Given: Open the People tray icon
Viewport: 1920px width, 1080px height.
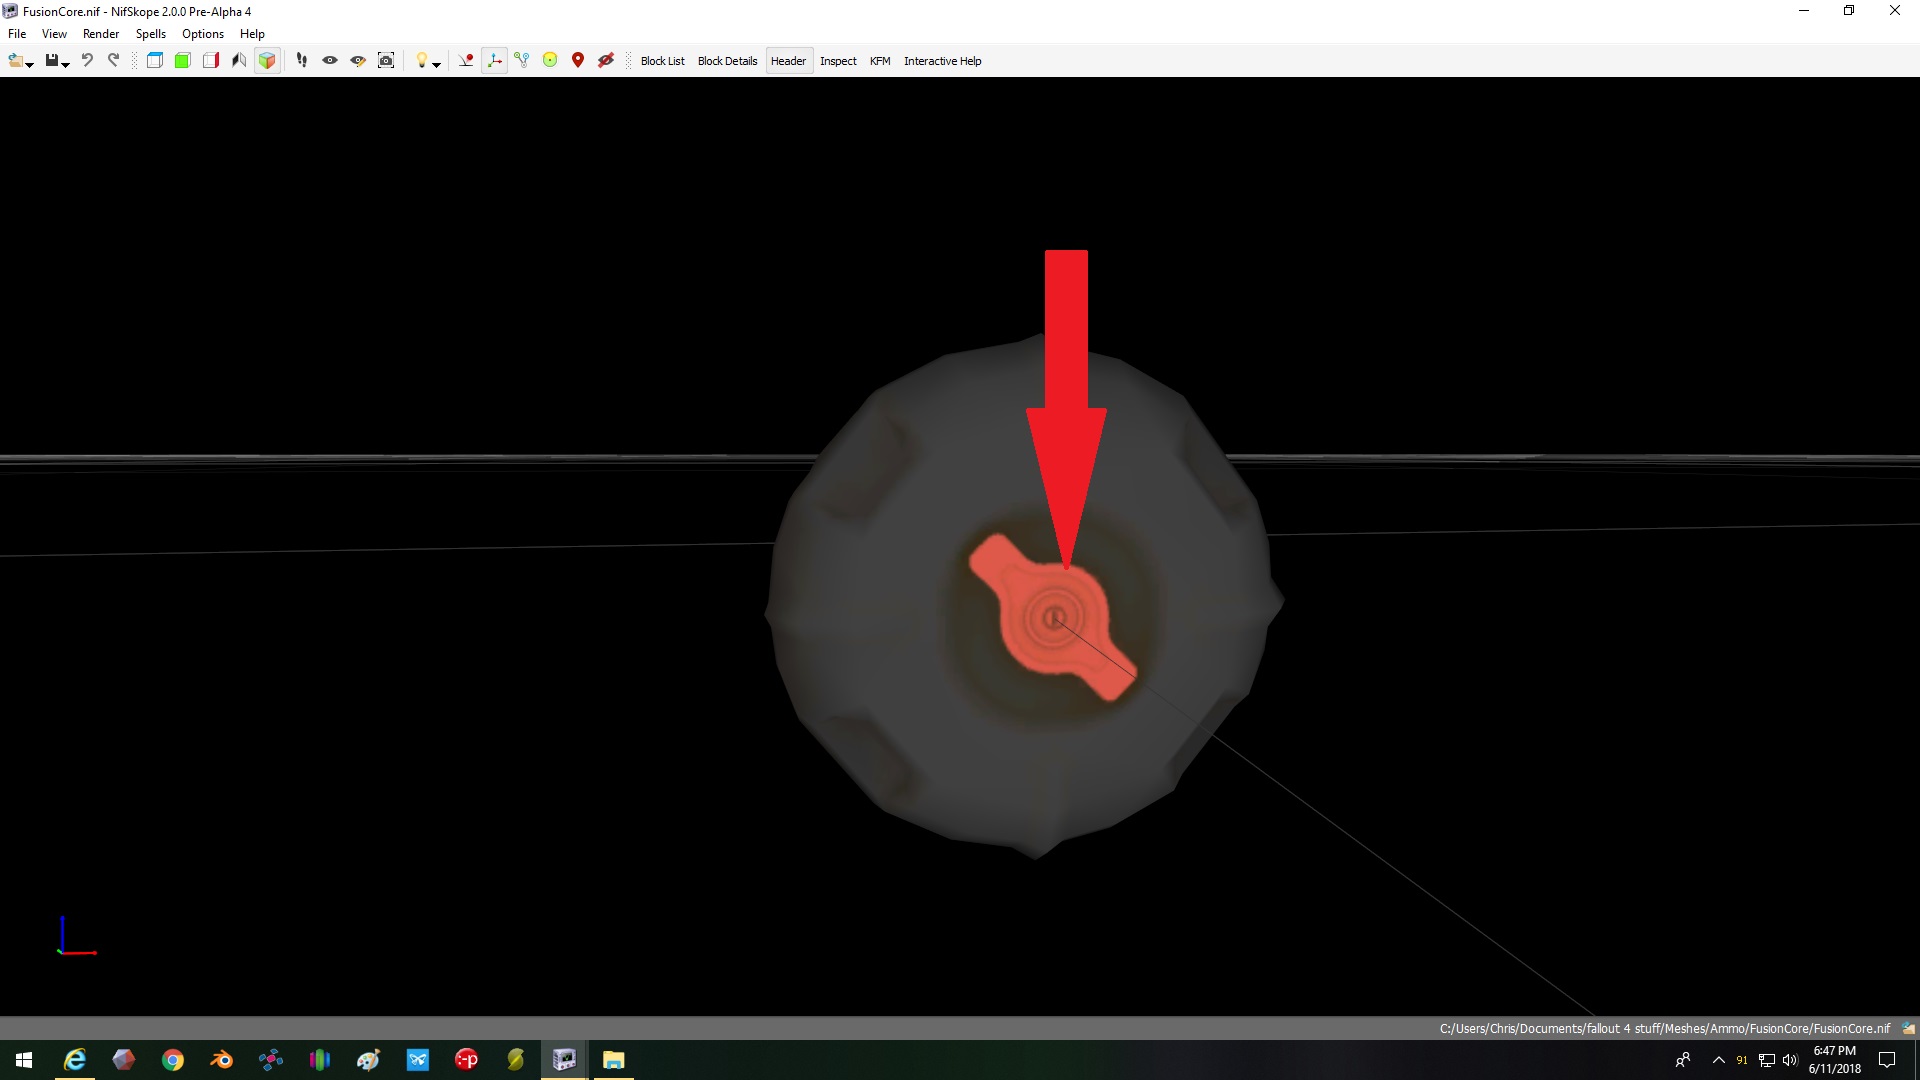Looking at the screenshot, I should click(1683, 1060).
